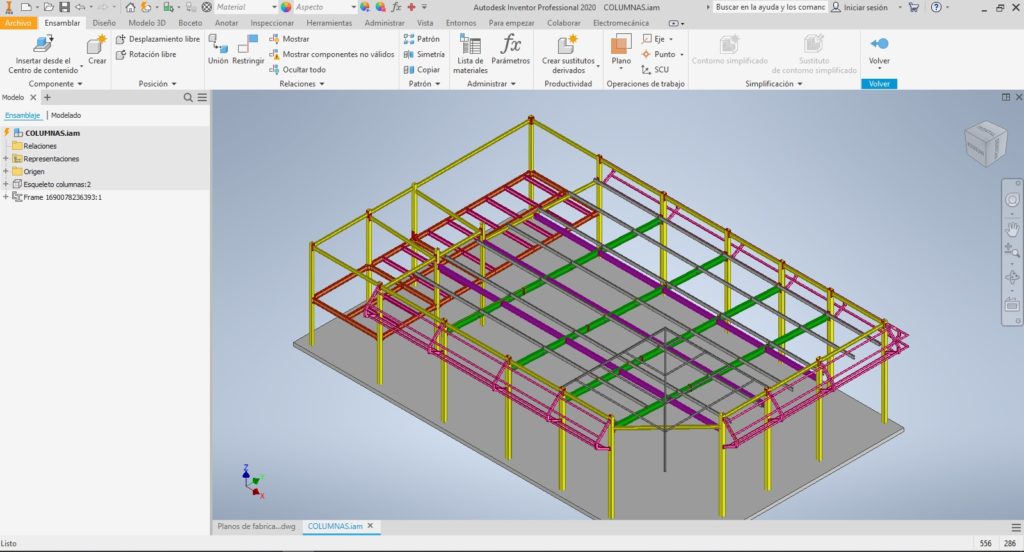Toggle Mostrar relationships display
1024x552 pixels.
tap(289, 39)
